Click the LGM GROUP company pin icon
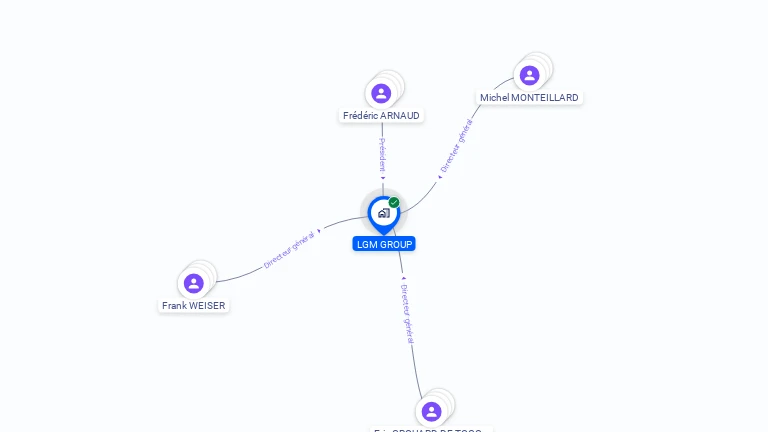 click(384, 215)
